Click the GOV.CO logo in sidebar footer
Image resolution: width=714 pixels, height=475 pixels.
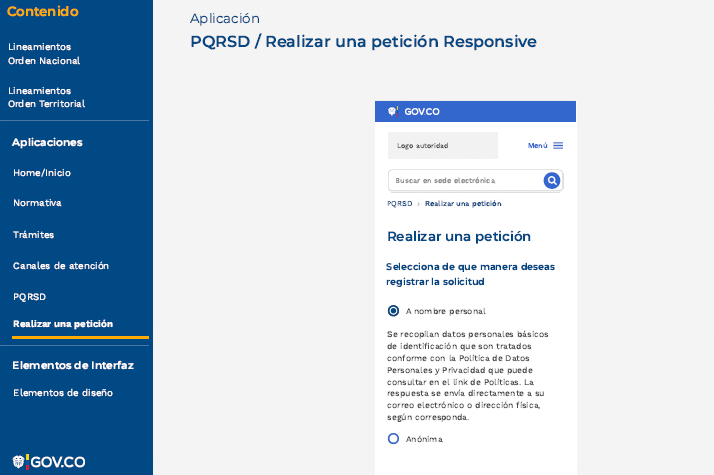tap(48, 461)
